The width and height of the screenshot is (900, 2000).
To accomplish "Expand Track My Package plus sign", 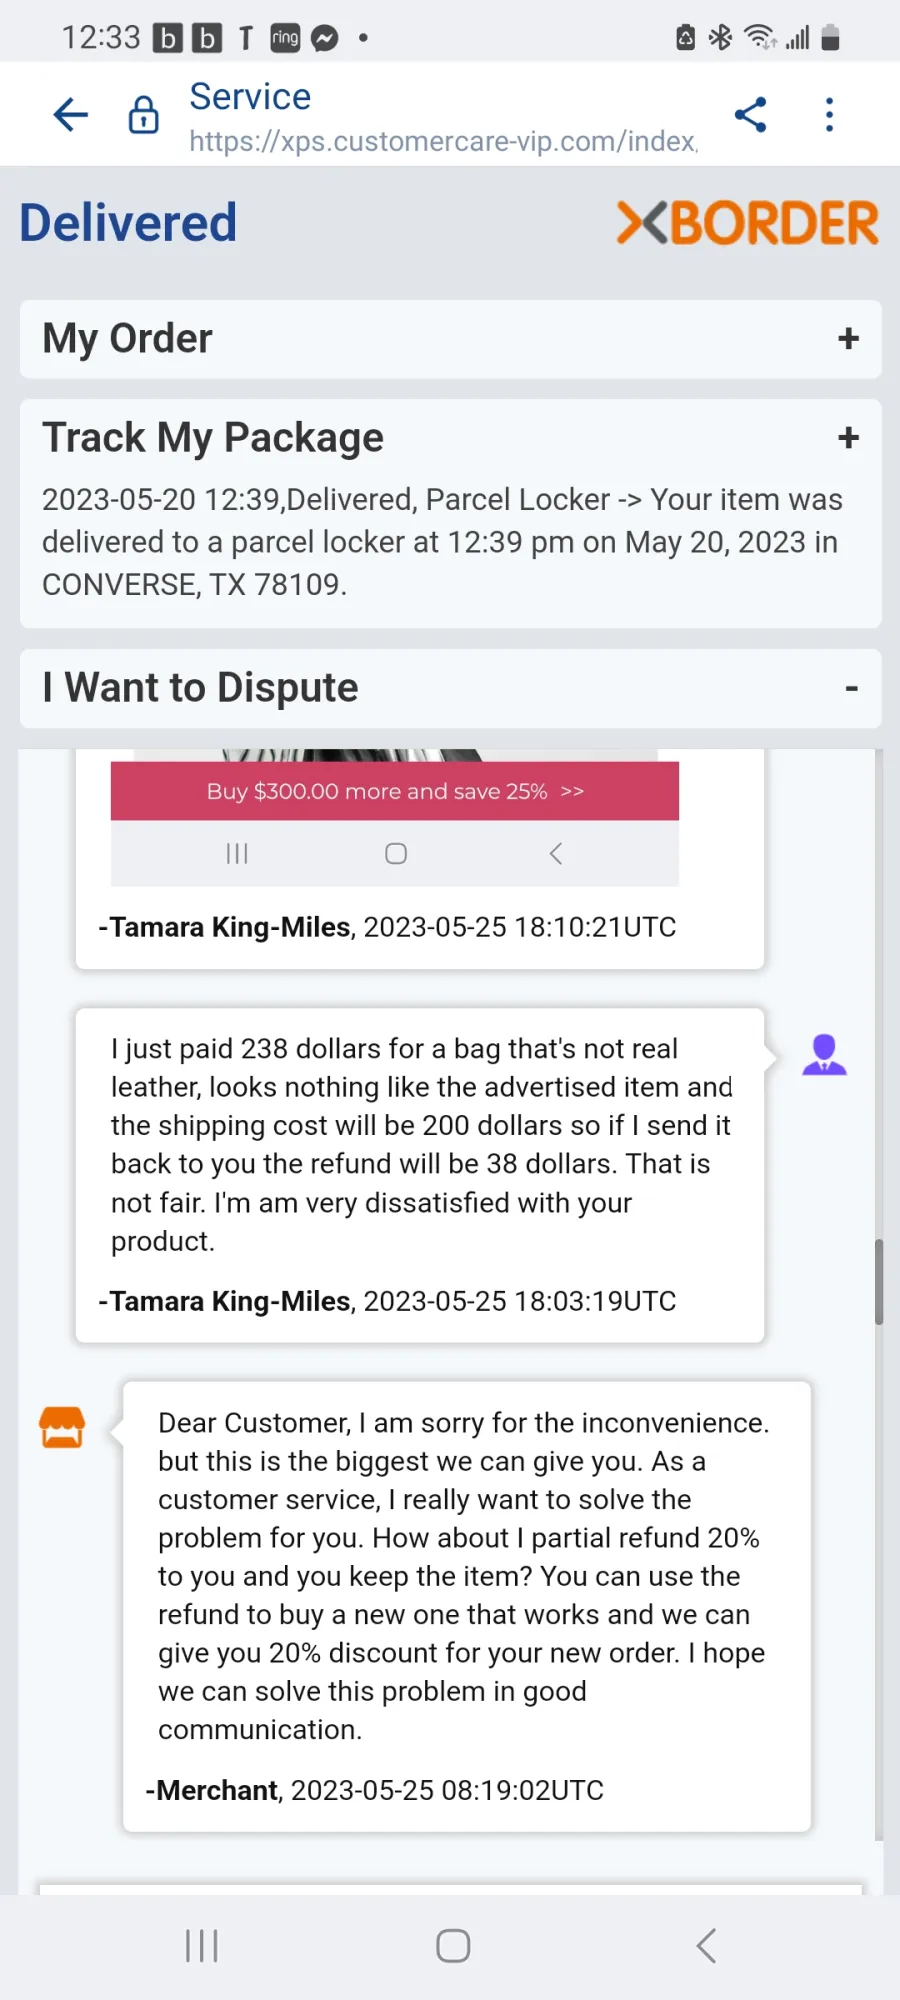I will click(x=848, y=438).
